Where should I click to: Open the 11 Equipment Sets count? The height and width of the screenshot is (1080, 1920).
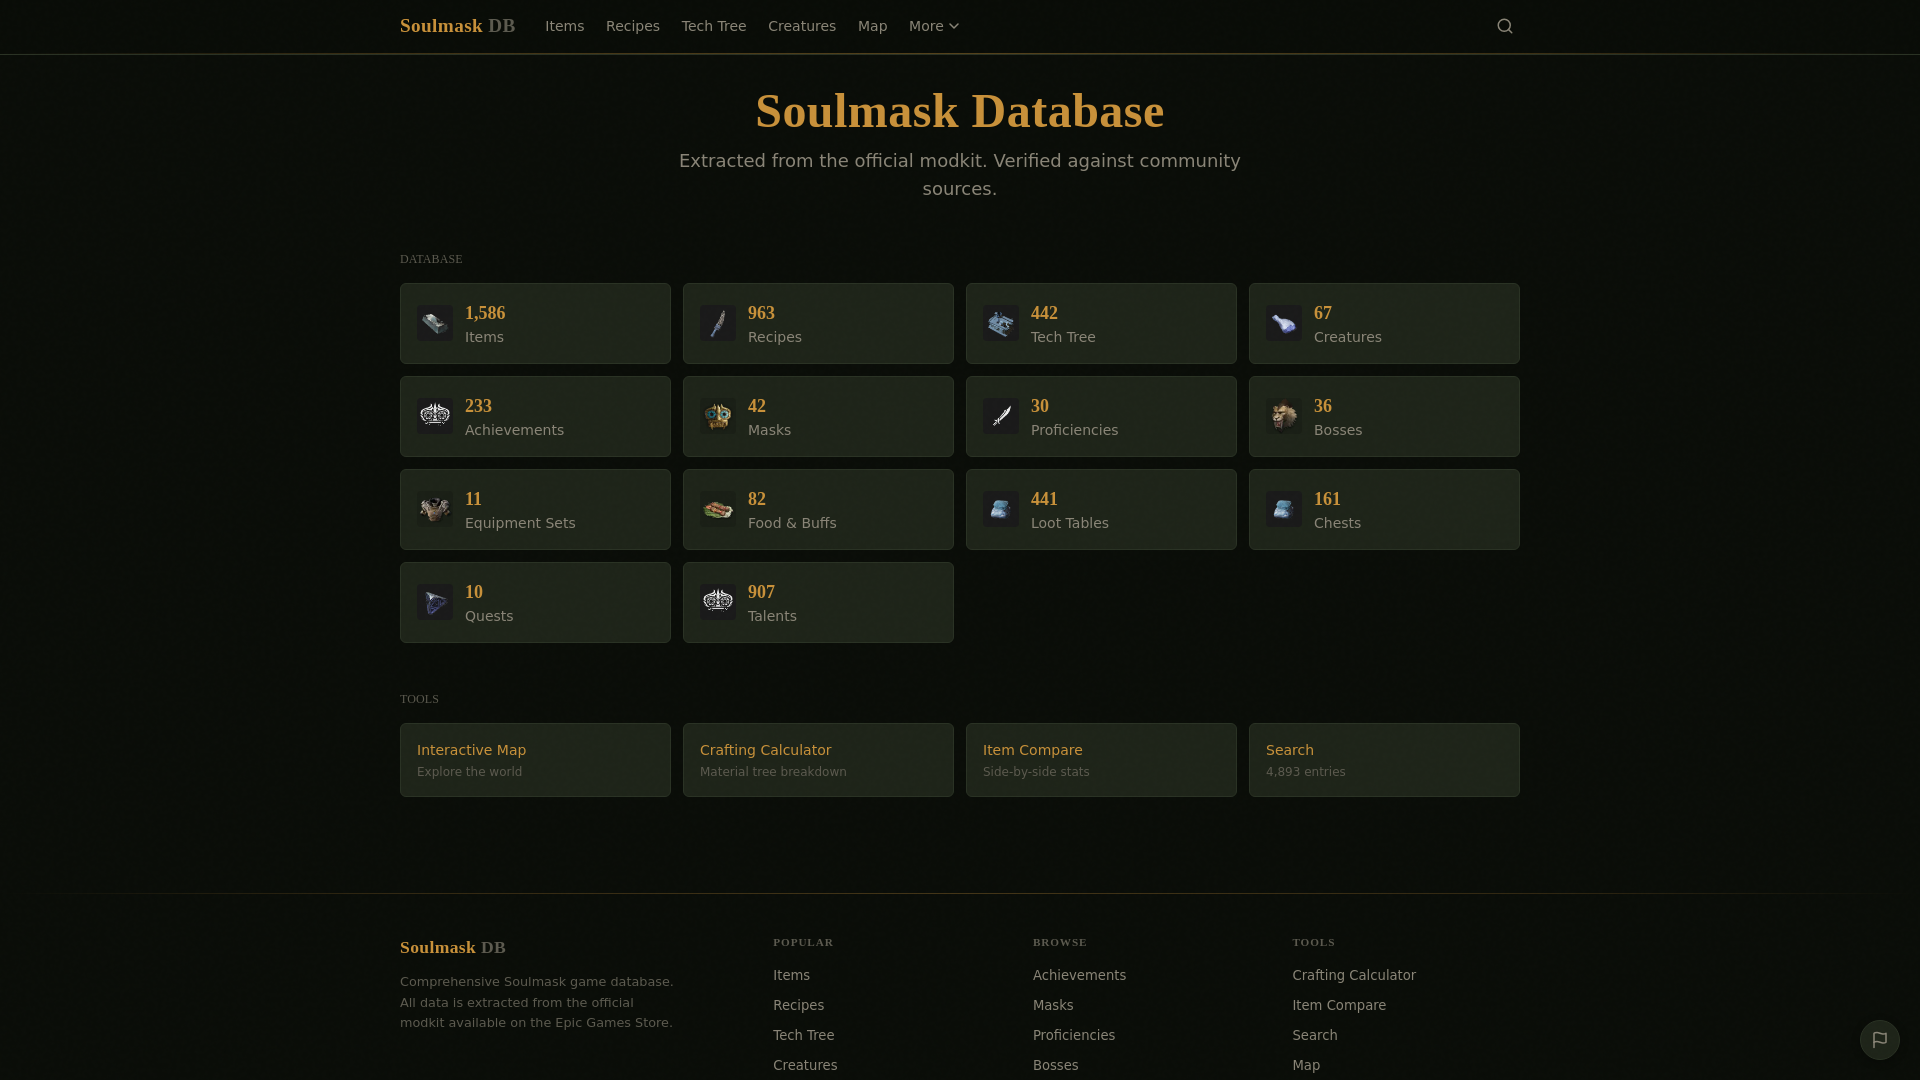coord(473,499)
